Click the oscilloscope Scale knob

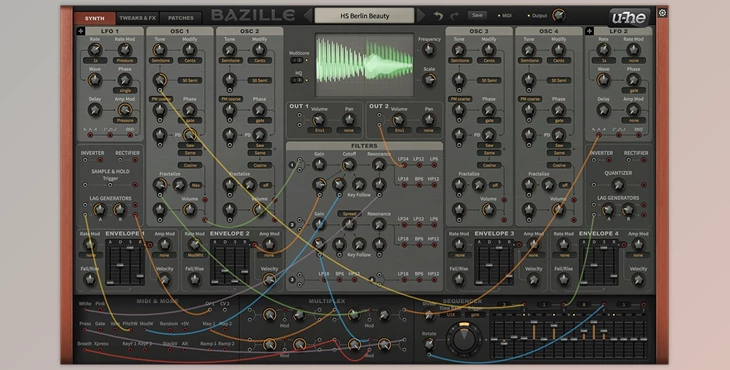[429, 80]
